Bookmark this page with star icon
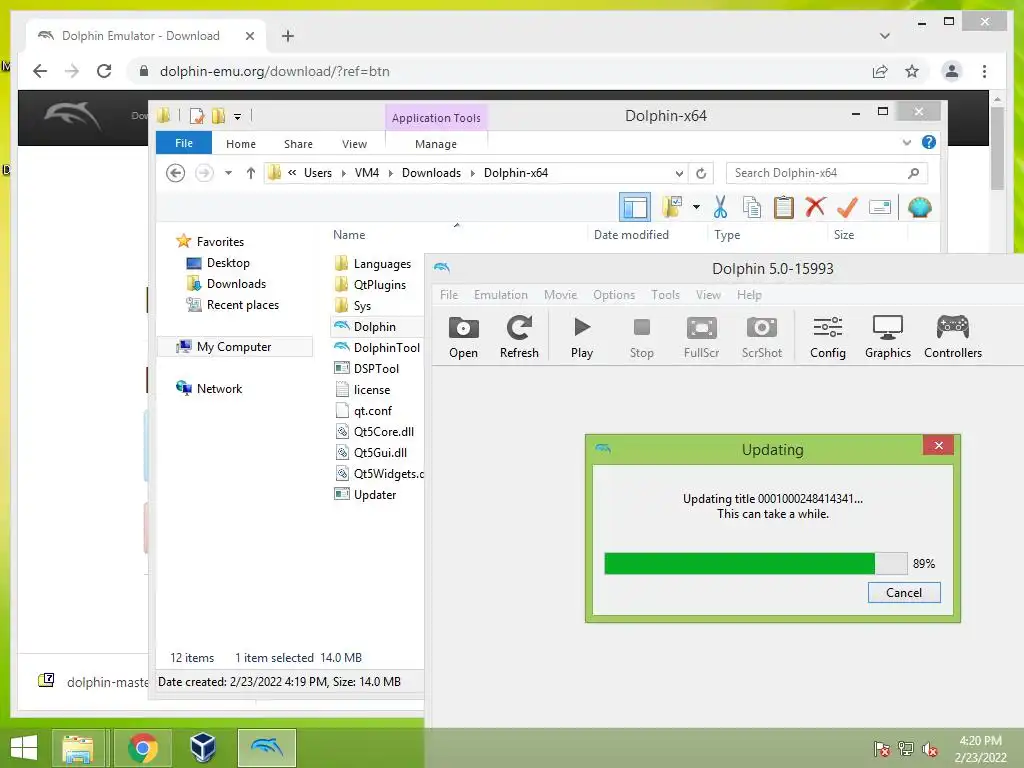Image resolution: width=1024 pixels, height=768 pixels. coord(912,71)
